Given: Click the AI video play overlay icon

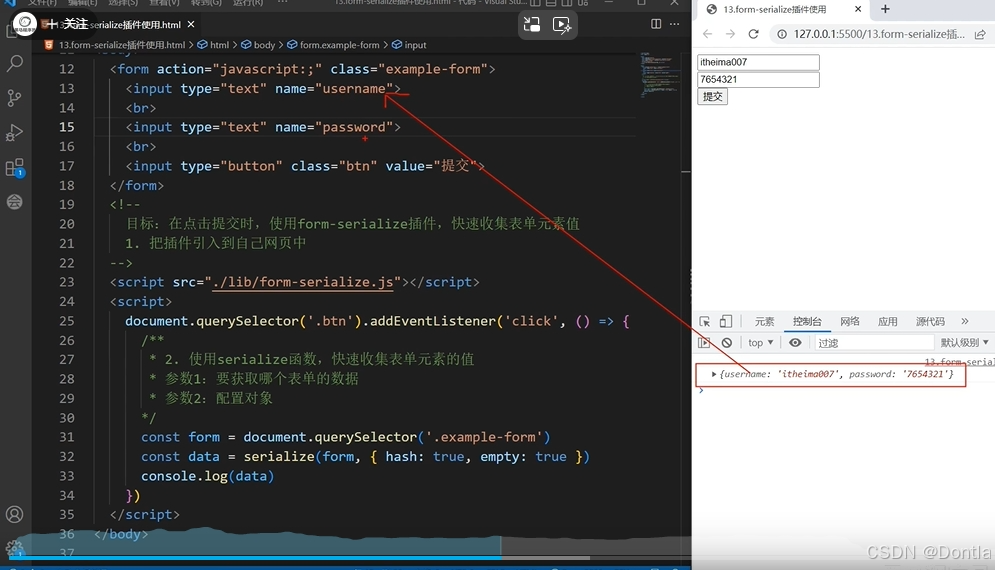Looking at the screenshot, I should tap(562, 25).
